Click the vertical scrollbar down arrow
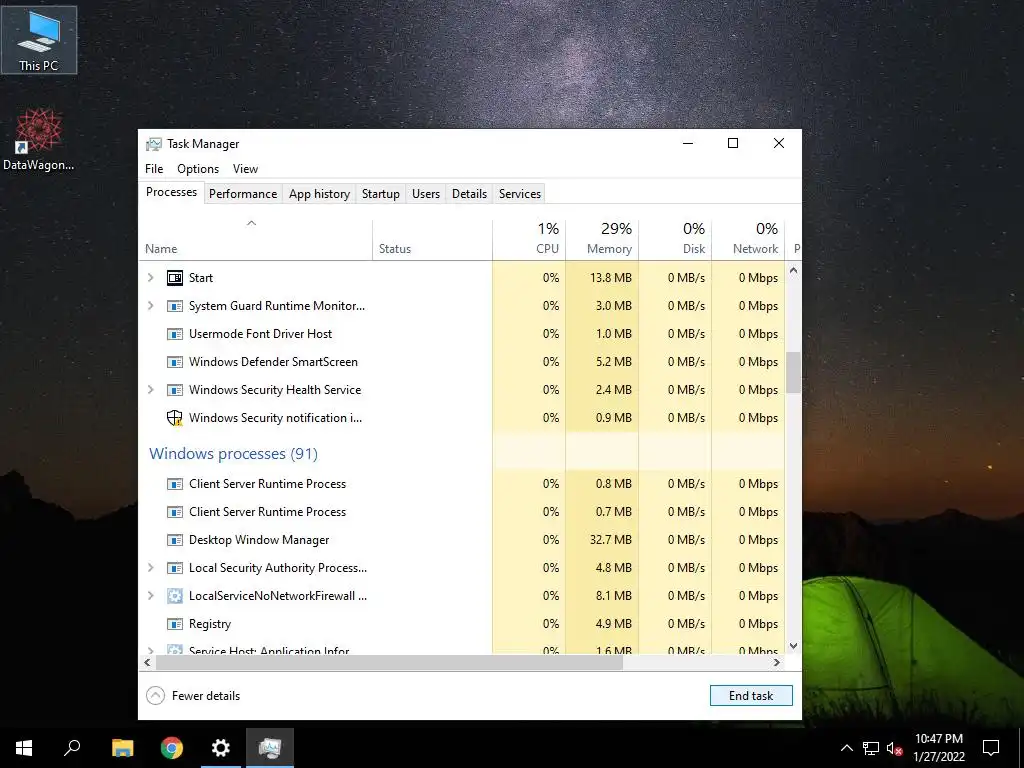Image resolution: width=1024 pixels, height=768 pixels. click(x=793, y=646)
